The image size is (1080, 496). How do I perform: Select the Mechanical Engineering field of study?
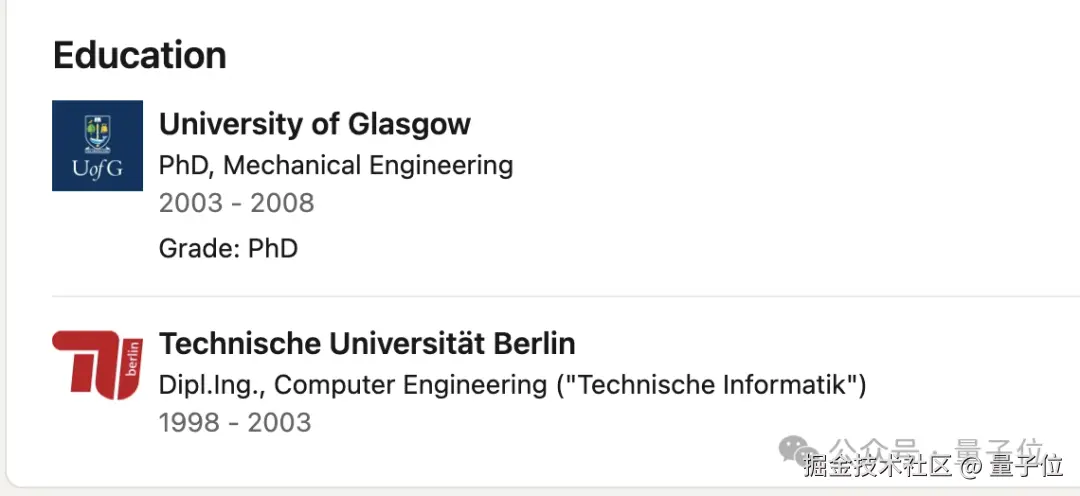click(368, 166)
